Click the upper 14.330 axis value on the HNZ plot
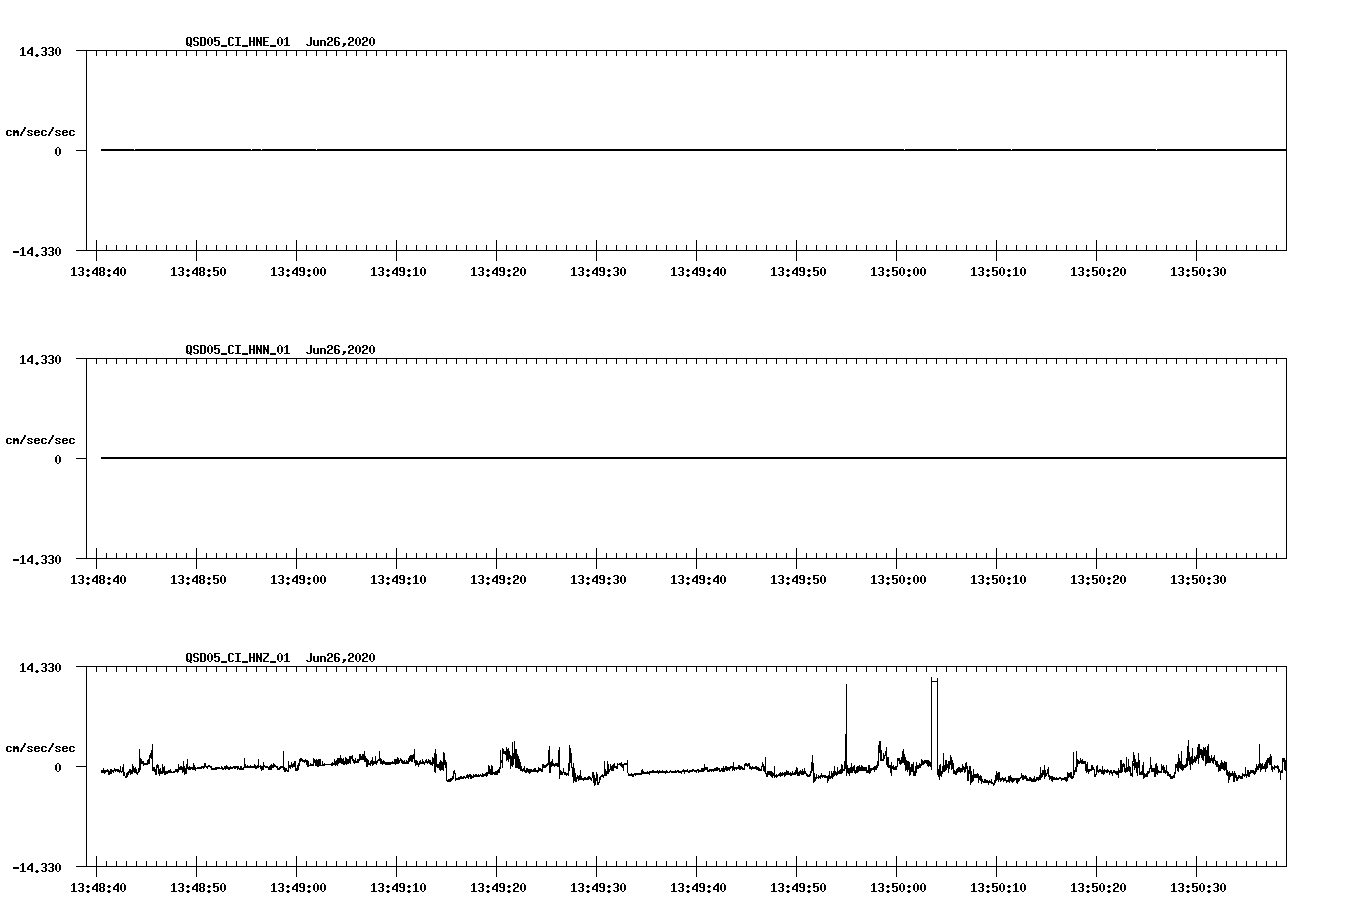Viewport: 1358px width, 924px height. coord(40,667)
